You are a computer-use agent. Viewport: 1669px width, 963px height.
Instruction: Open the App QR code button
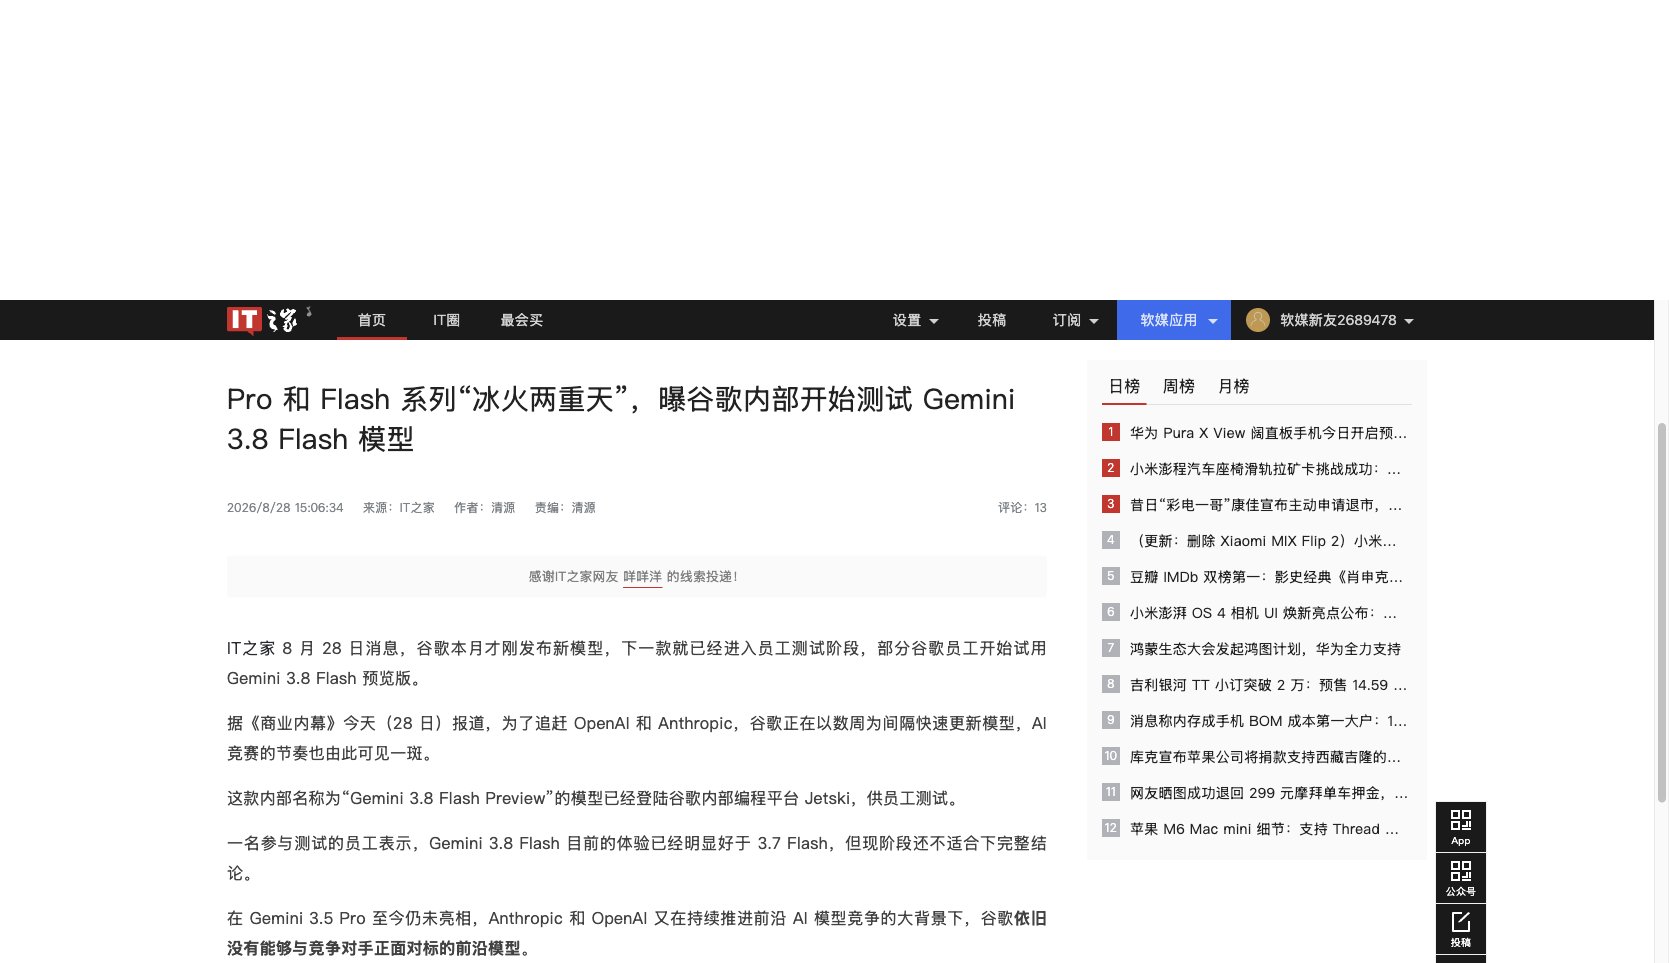click(x=1461, y=827)
